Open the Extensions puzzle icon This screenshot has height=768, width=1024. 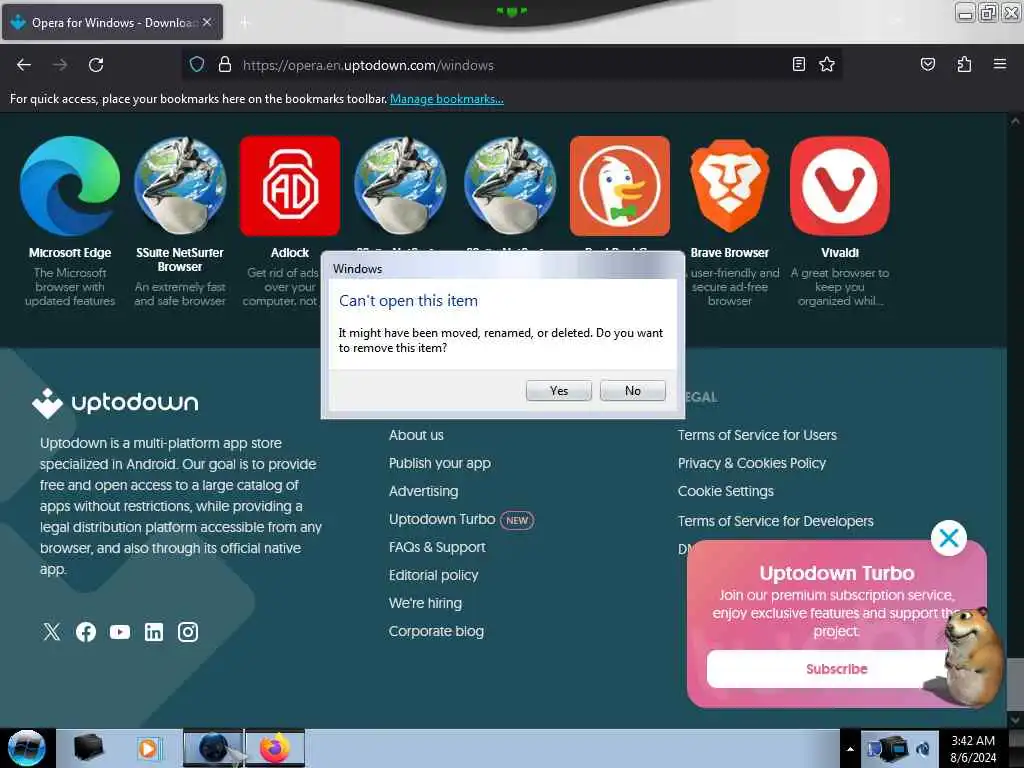[964, 64]
